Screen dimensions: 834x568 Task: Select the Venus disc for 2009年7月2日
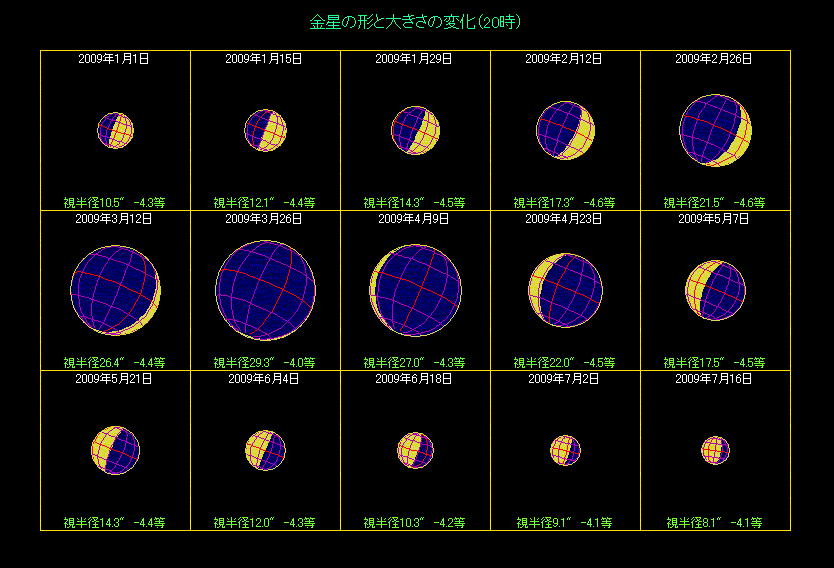565,451
